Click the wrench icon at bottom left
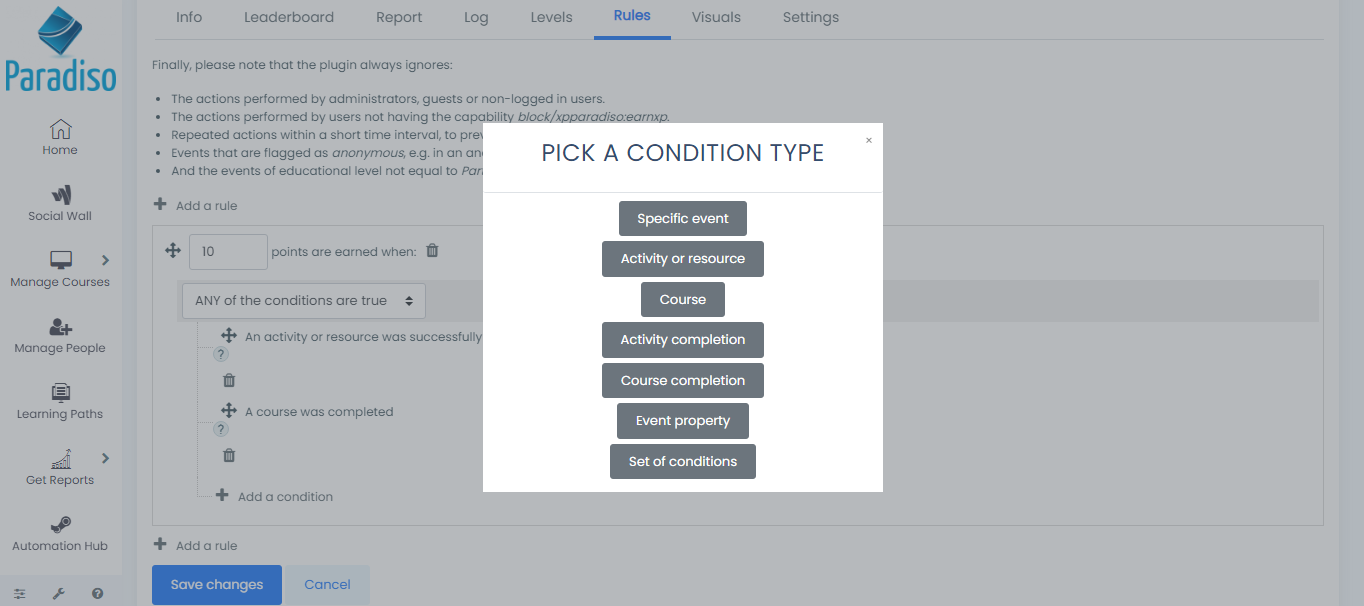1364x606 pixels. point(58,593)
